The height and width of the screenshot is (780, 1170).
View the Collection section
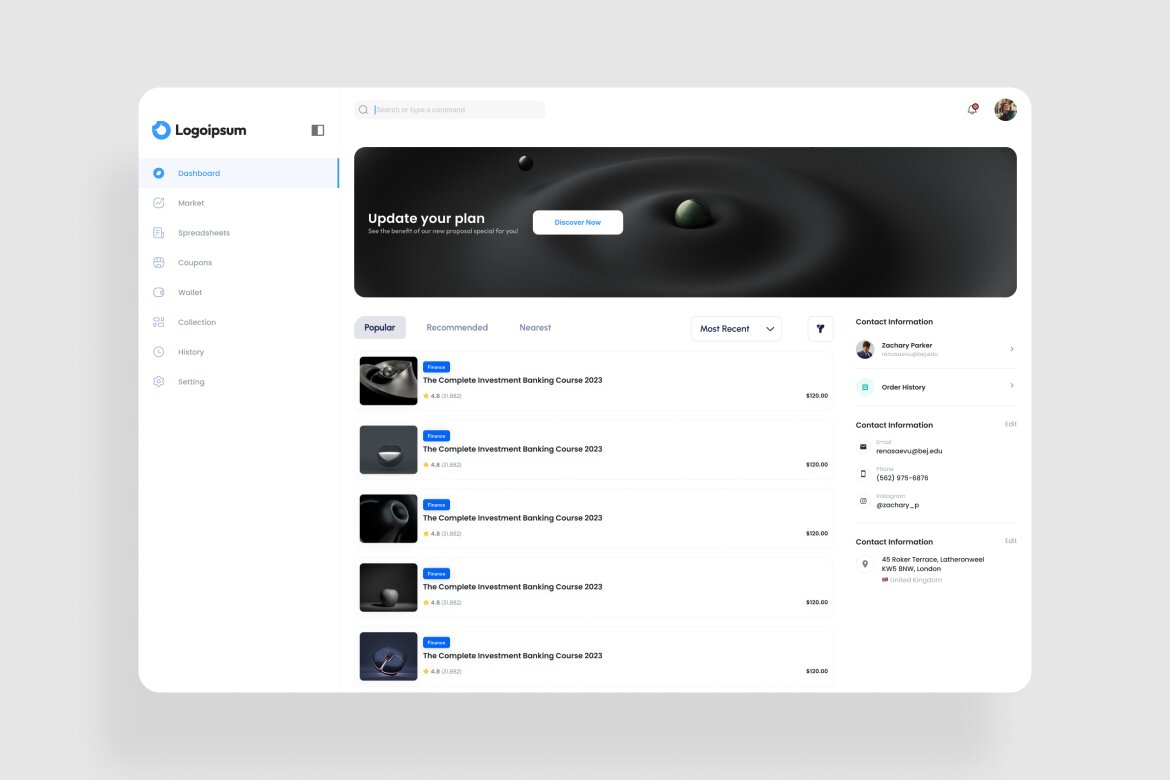tap(196, 322)
